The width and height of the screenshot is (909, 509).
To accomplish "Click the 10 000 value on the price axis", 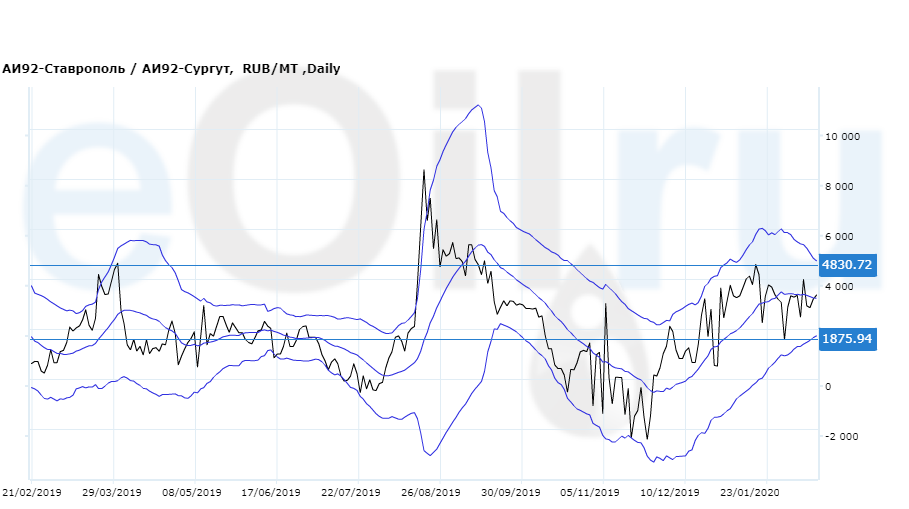I will (x=841, y=136).
